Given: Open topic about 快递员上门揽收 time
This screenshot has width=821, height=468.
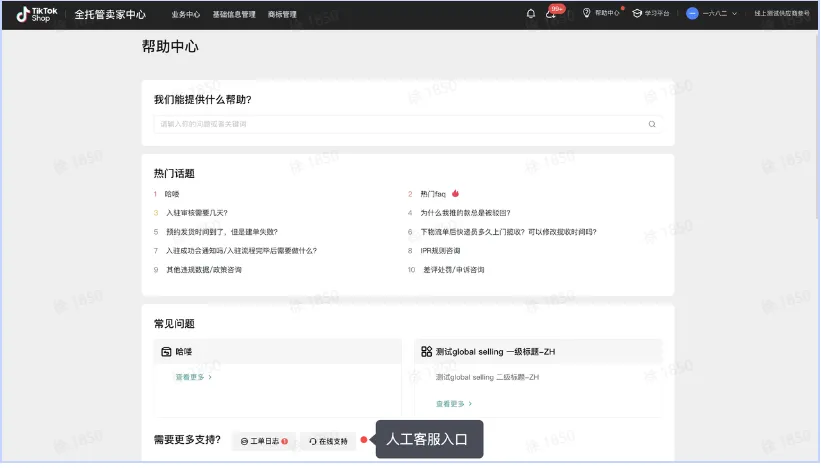Looking at the screenshot, I should point(508,232).
